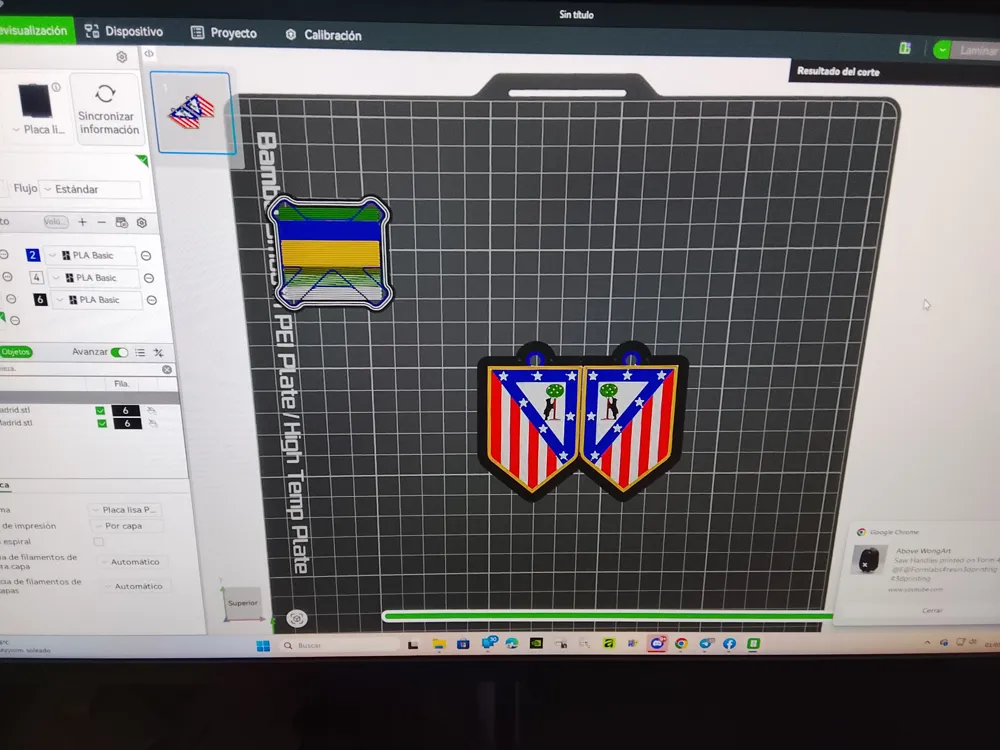The image size is (1000, 750).
Task: Open File Explorer from the taskbar
Action: point(439,644)
